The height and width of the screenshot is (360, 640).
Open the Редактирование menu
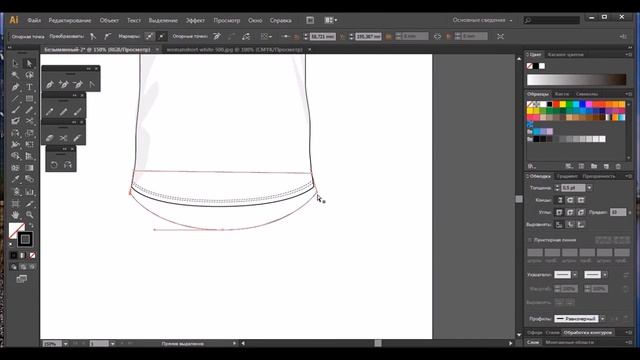70,20
